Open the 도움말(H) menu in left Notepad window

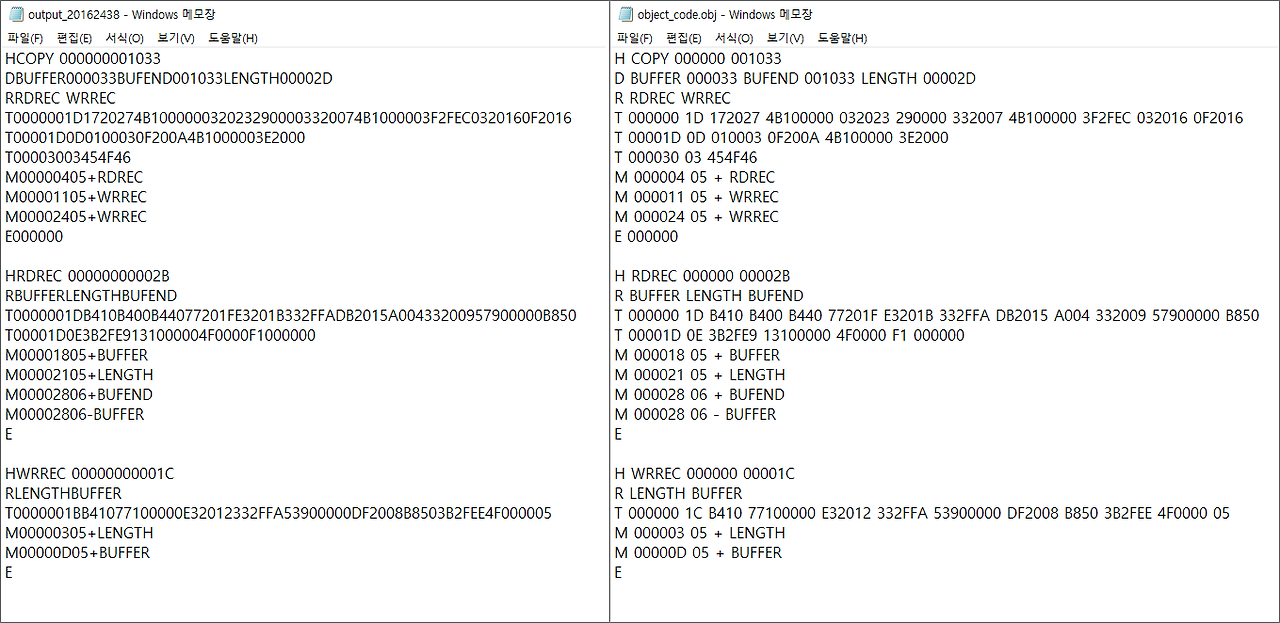coord(230,38)
